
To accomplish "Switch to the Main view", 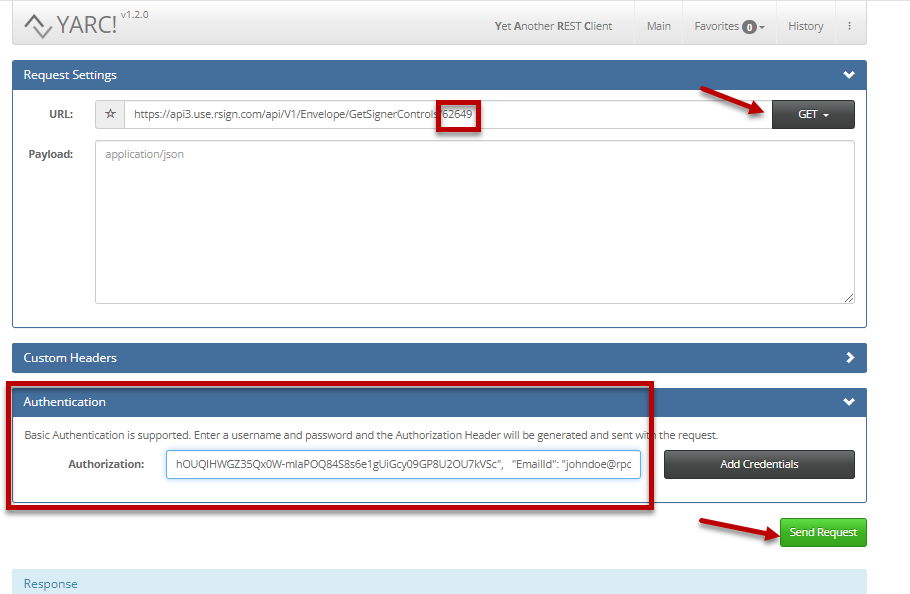I will pyautogui.click(x=658, y=26).
